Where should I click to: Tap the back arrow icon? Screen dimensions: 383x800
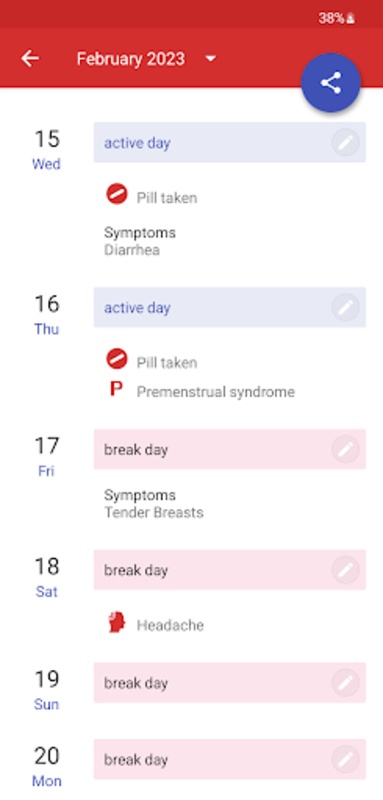30,59
